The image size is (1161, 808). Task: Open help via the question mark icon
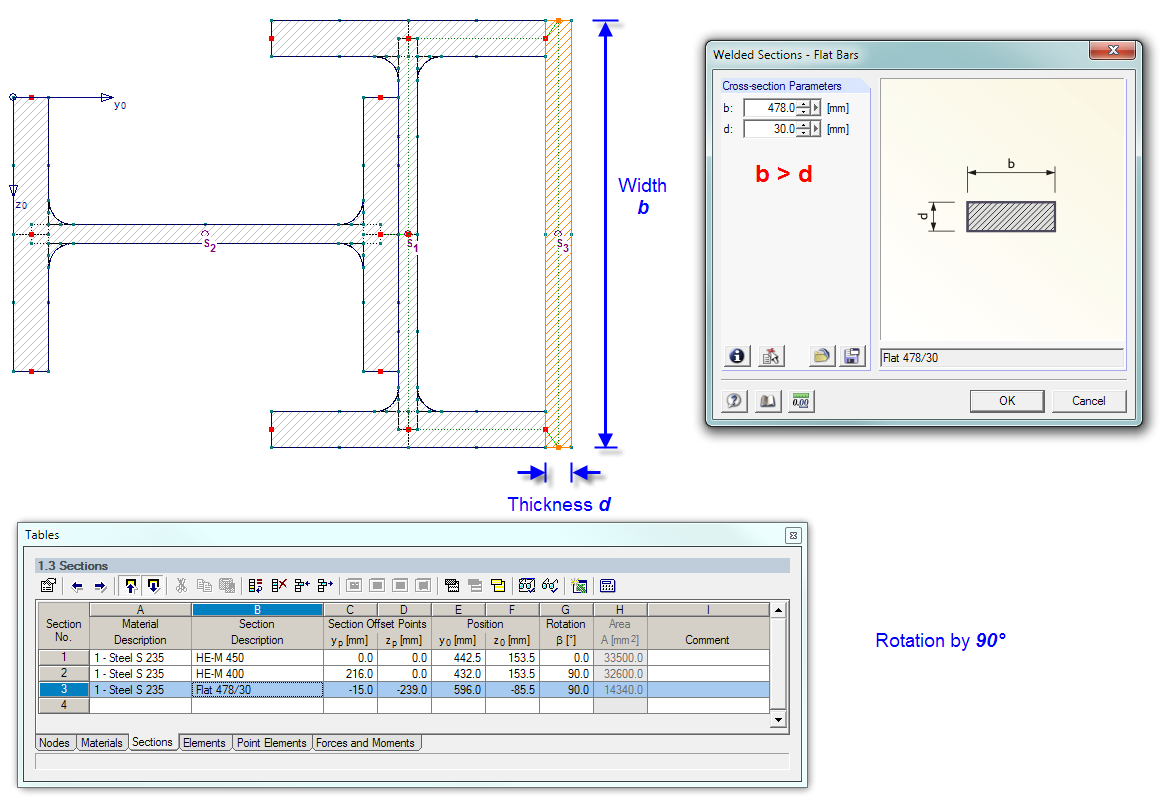[733, 401]
